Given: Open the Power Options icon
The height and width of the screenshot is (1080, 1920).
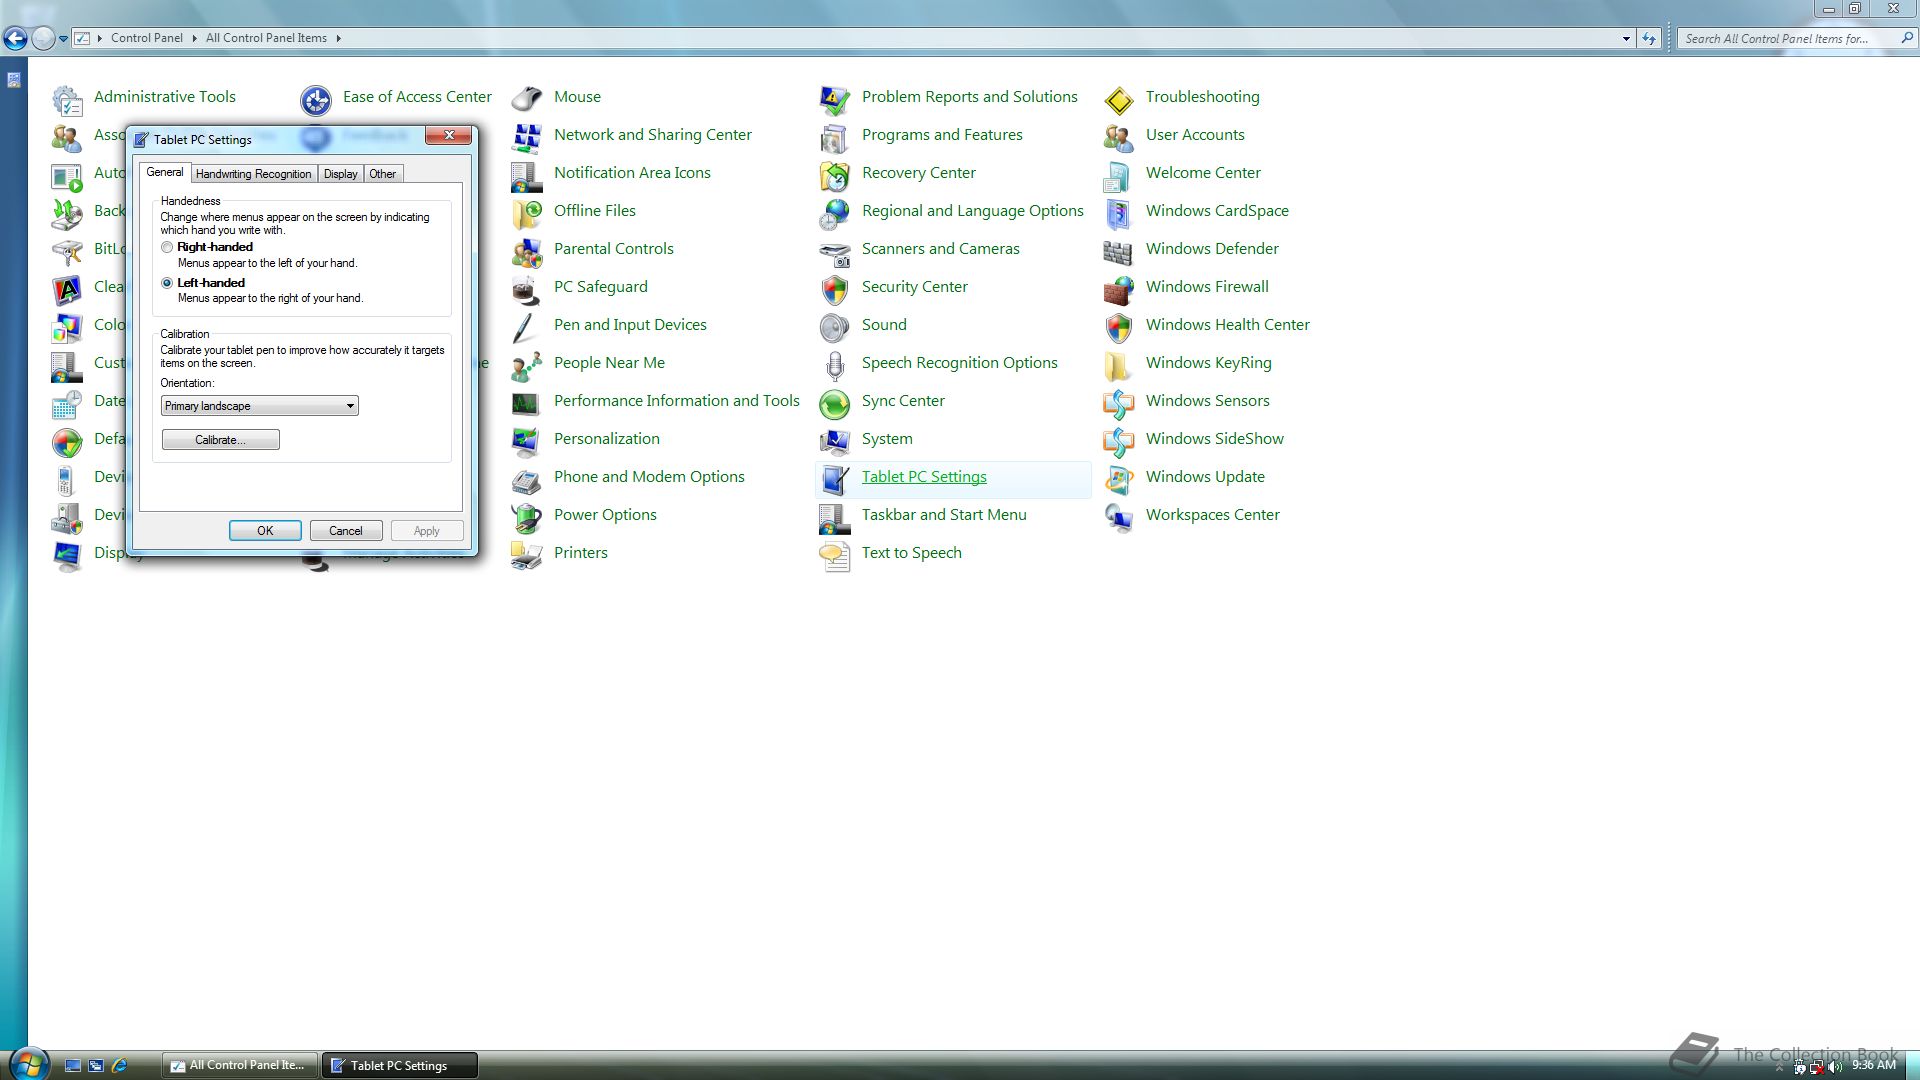Looking at the screenshot, I should pos(527,516).
